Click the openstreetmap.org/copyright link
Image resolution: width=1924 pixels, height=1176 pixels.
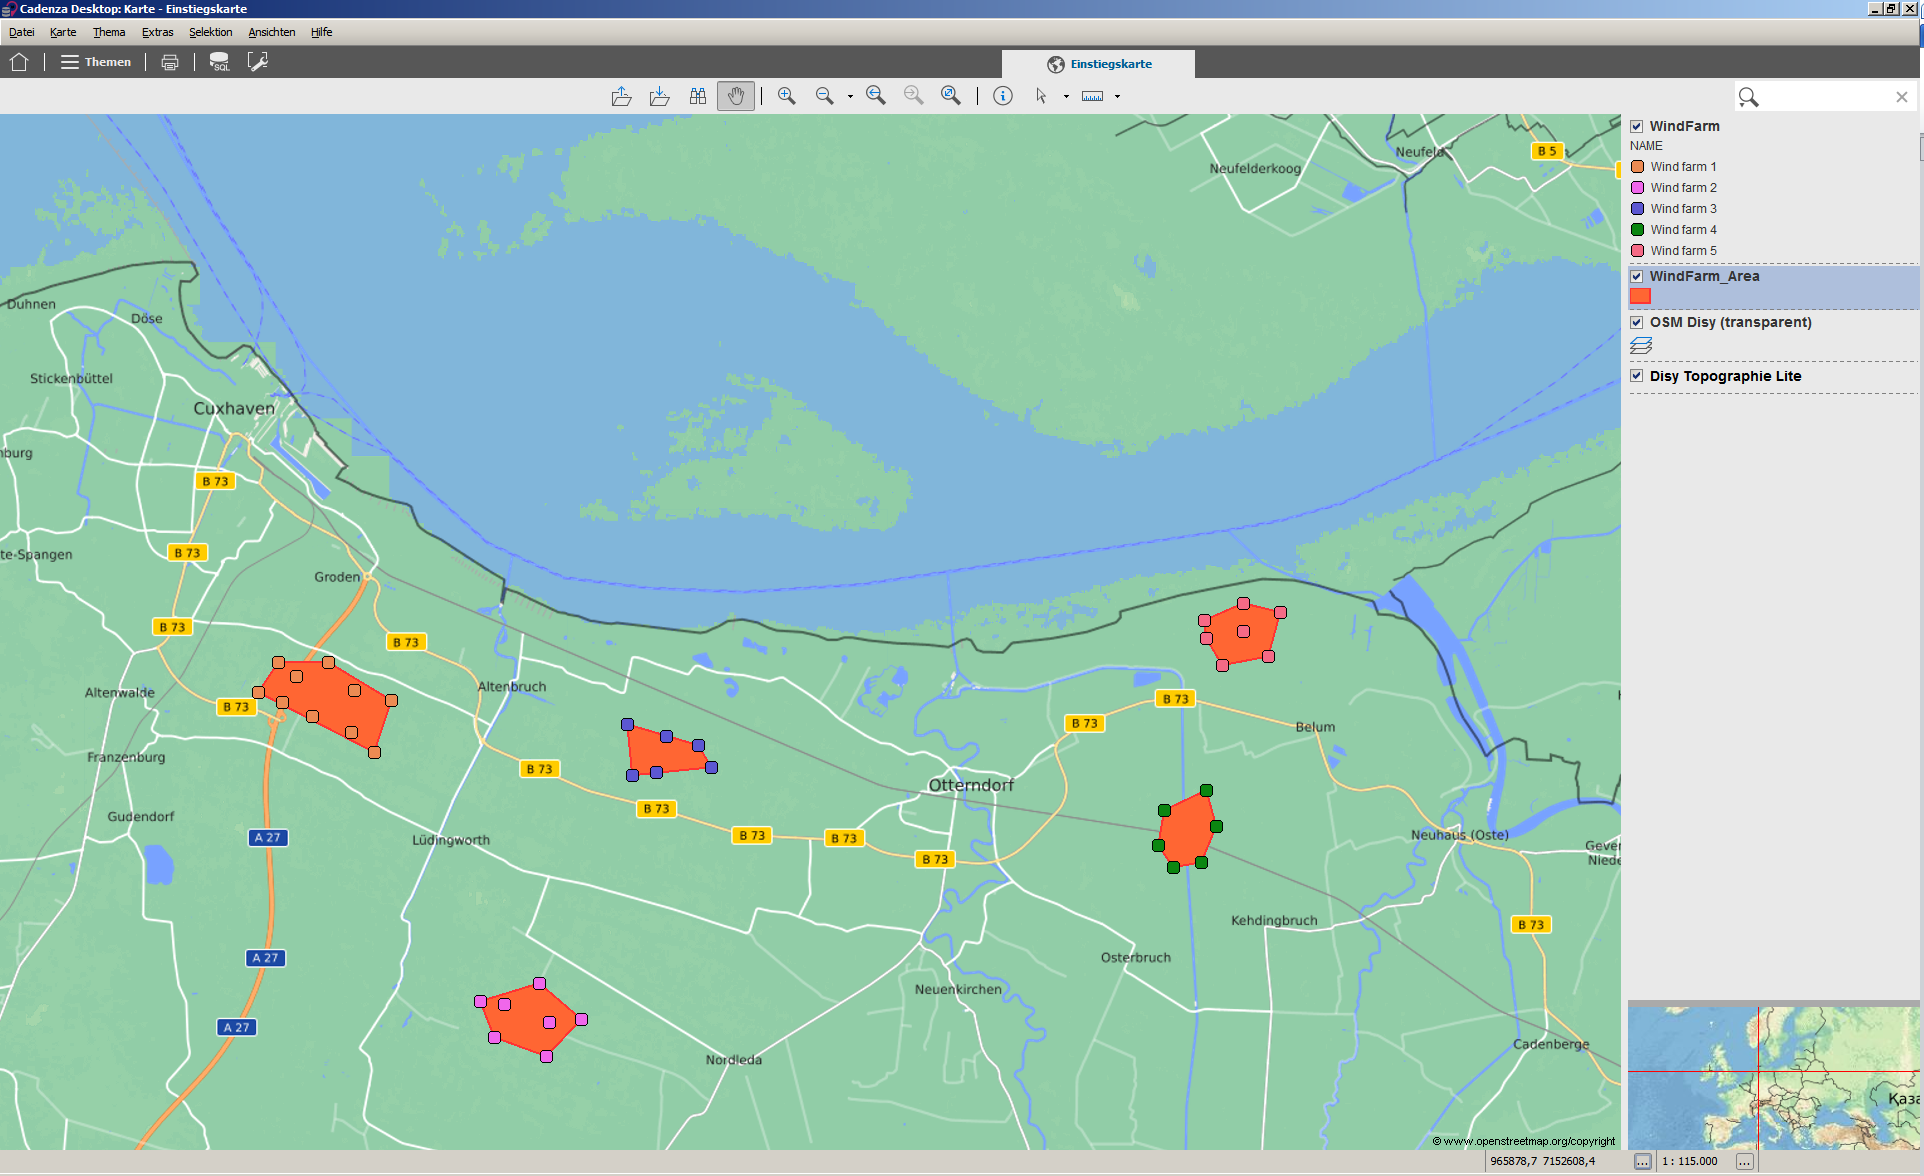coord(1524,1141)
